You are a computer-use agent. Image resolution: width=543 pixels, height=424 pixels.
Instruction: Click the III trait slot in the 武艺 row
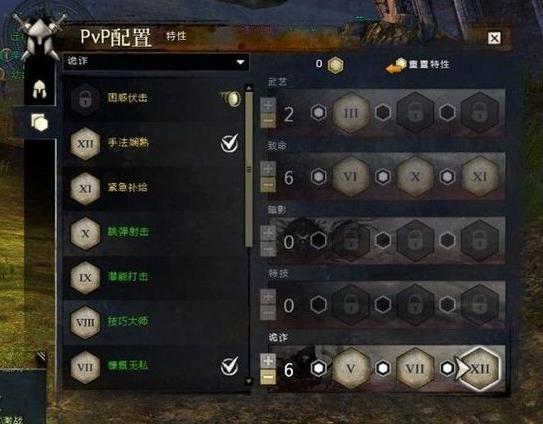click(351, 113)
